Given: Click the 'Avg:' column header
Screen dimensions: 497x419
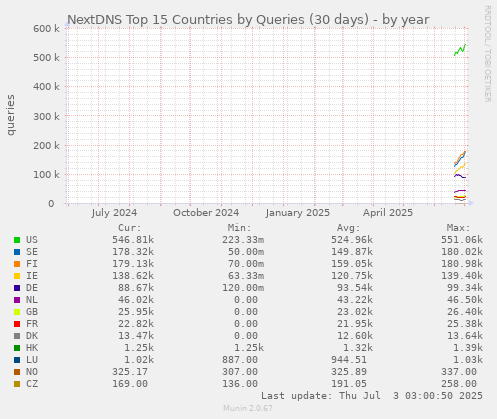Looking at the screenshot, I should click(349, 228).
